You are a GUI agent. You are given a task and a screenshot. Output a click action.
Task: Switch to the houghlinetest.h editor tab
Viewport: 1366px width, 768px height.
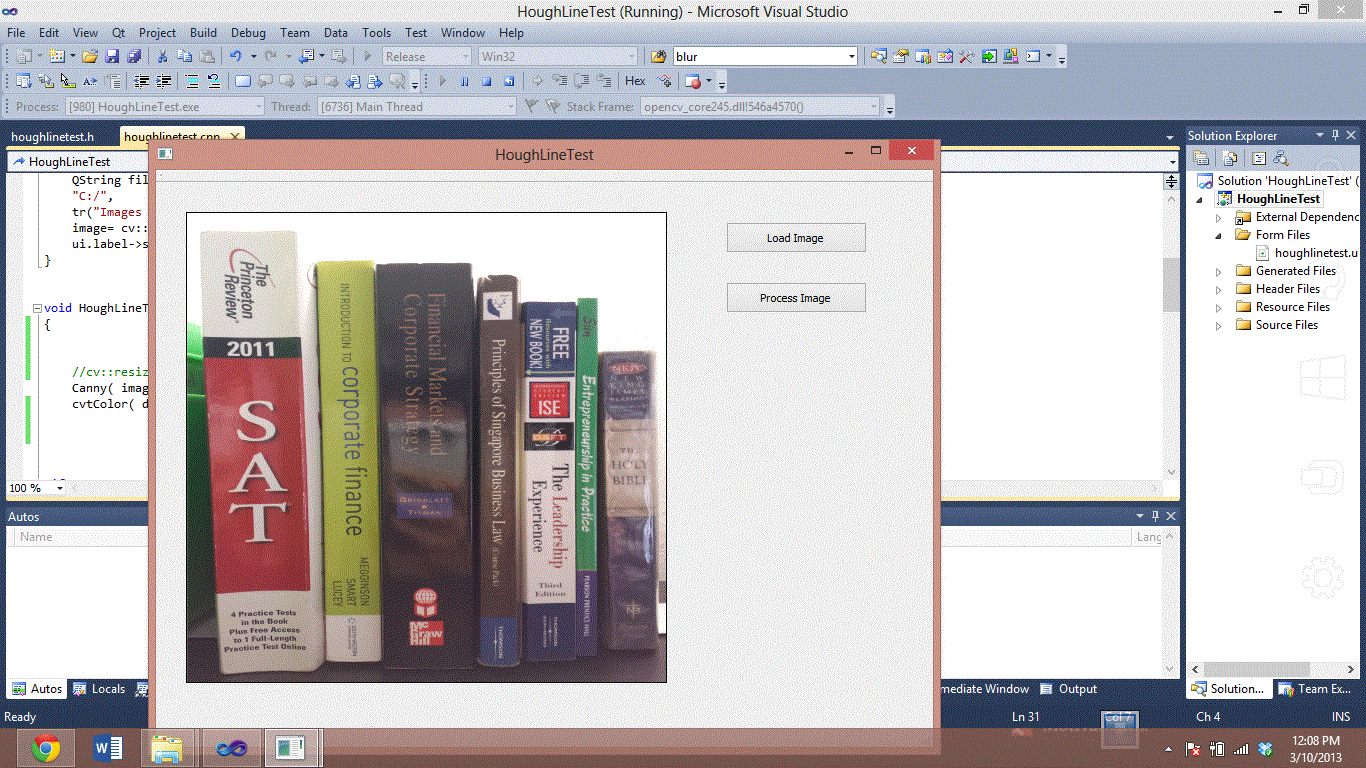pos(52,136)
